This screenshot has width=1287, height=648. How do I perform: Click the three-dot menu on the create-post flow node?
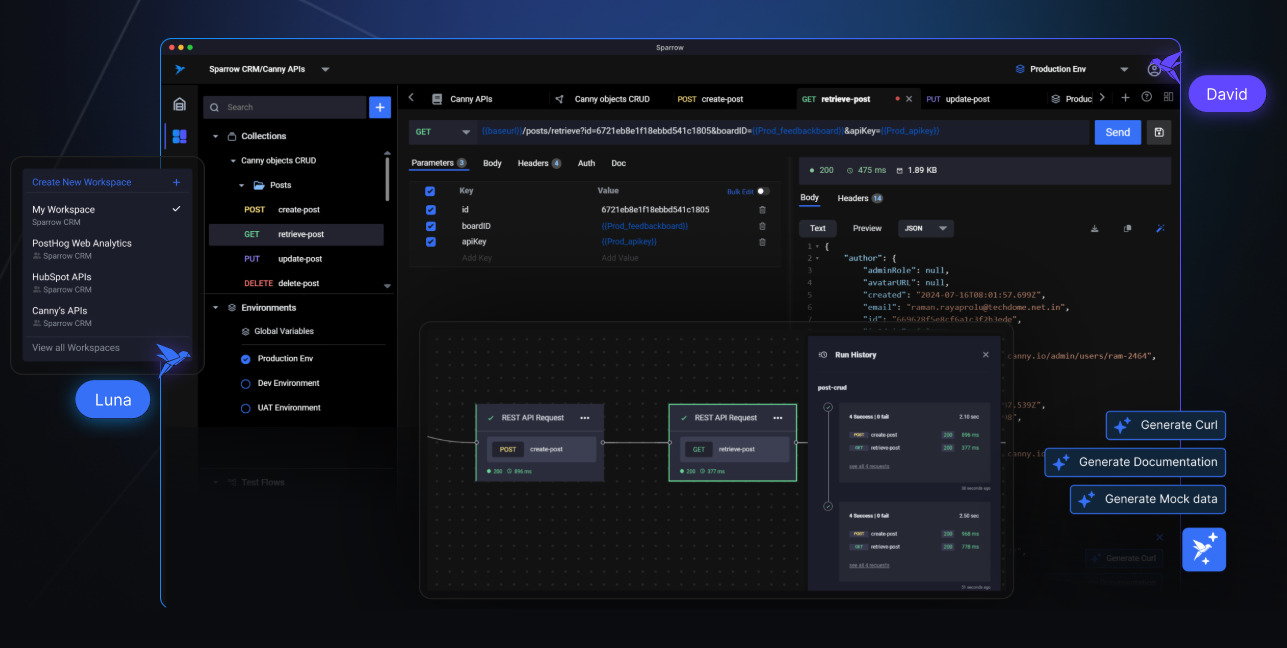[x=585, y=418]
